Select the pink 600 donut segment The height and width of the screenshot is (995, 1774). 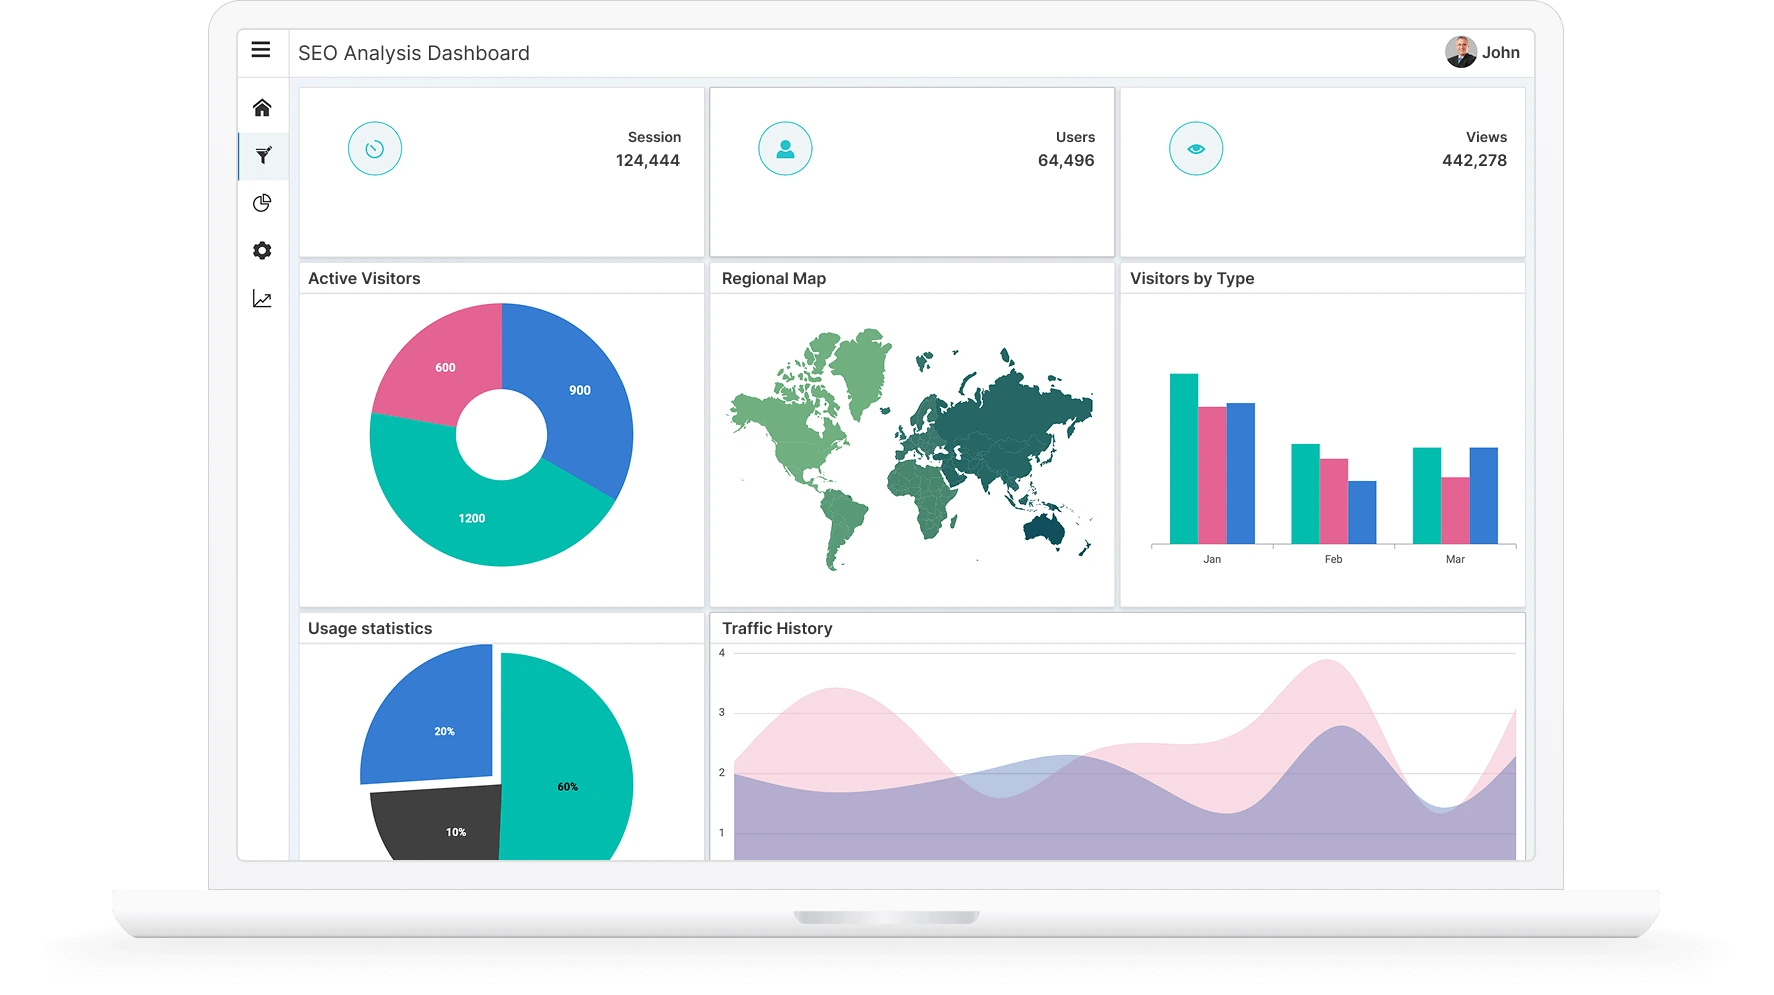click(x=443, y=367)
